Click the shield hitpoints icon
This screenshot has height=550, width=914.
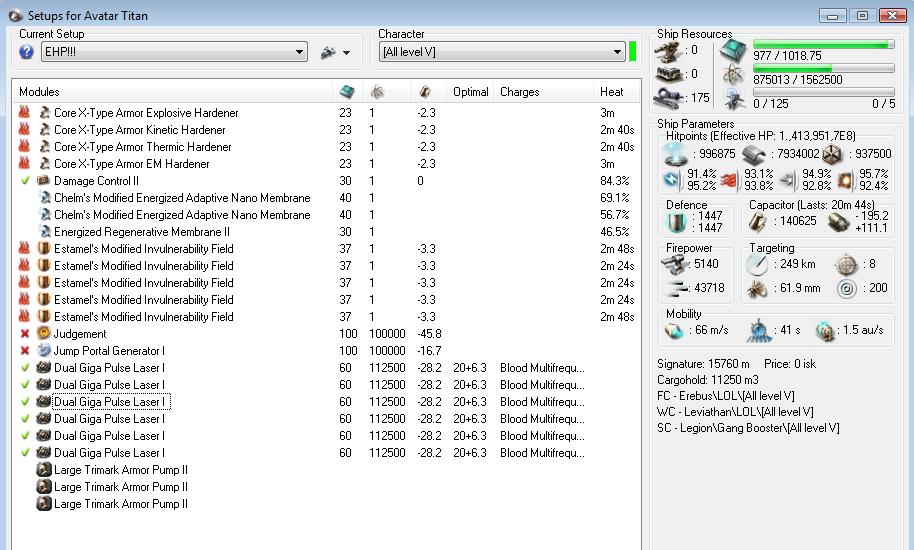[x=677, y=153]
